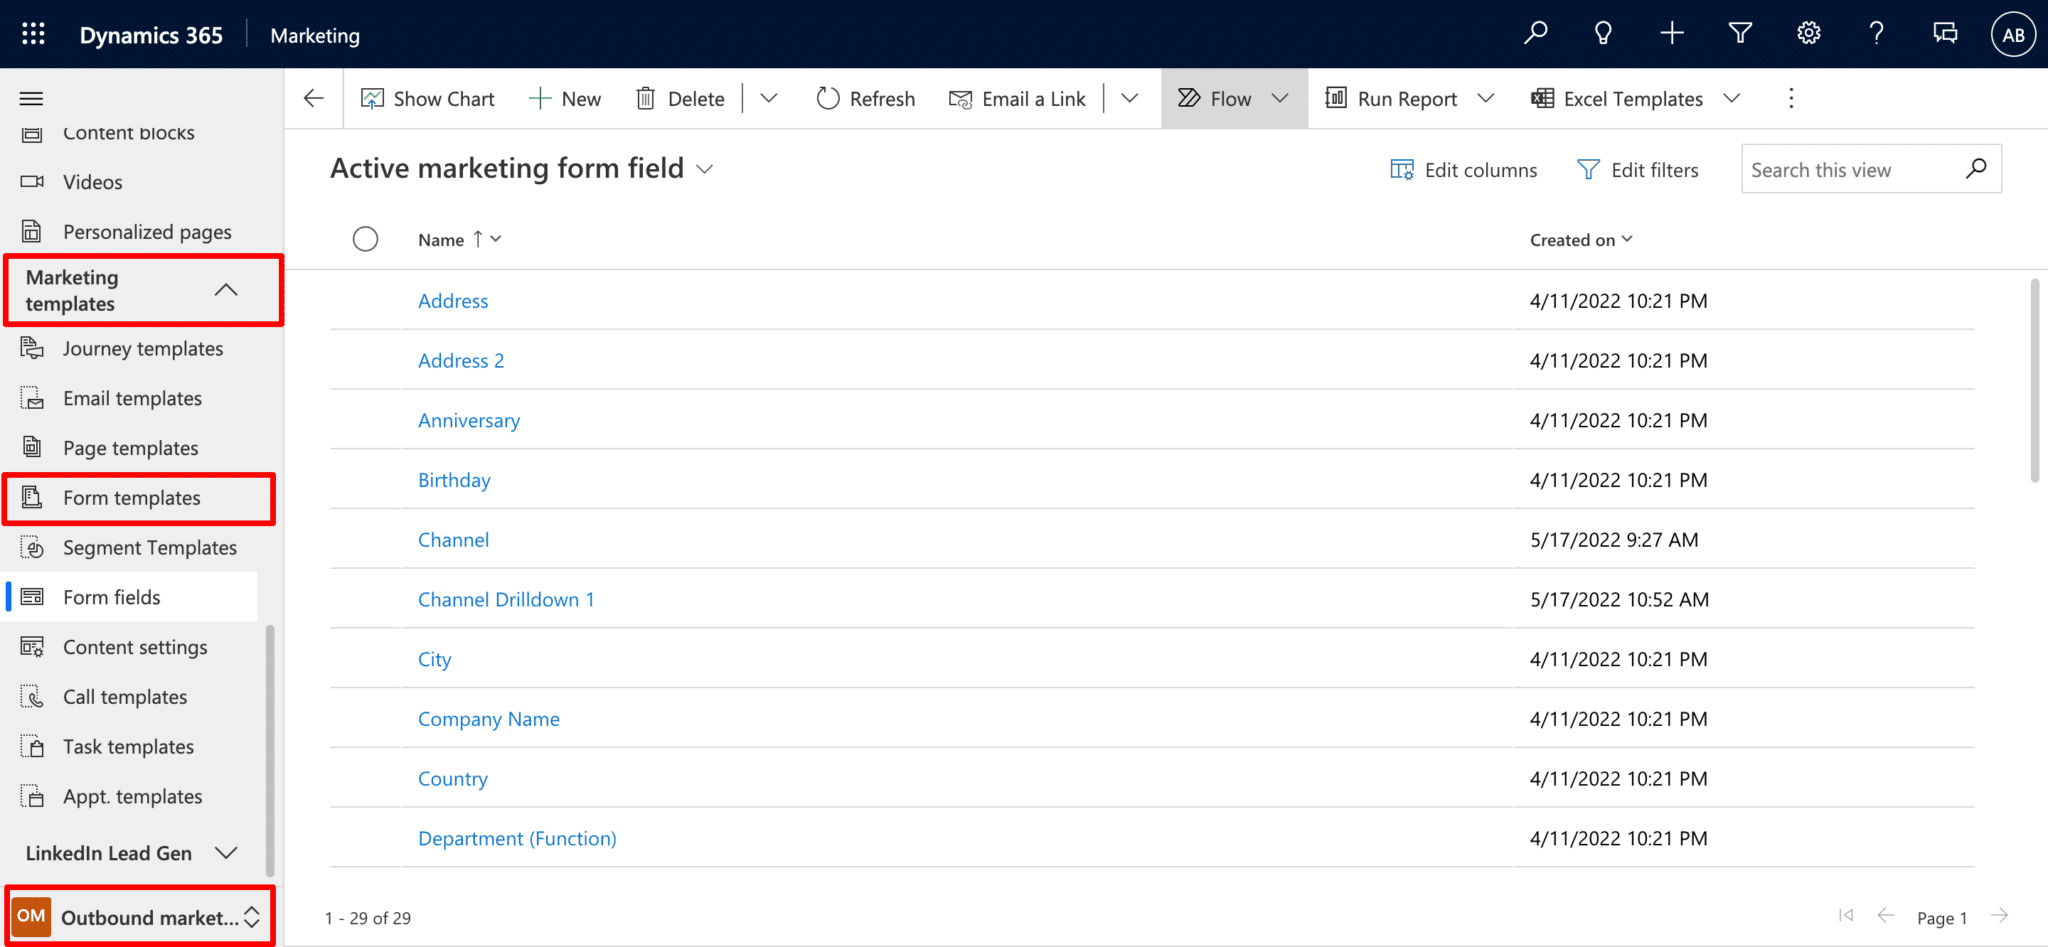Open quick create with the plus icon
The width and height of the screenshot is (2048, 947).
1672,33
